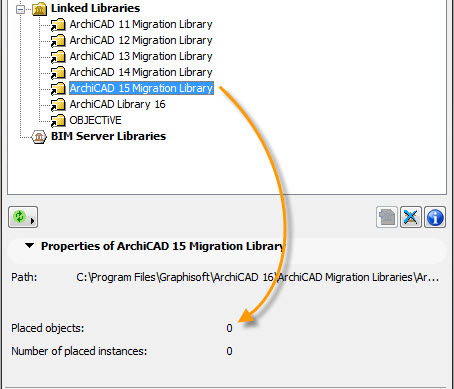This screenshot has width=454, height=389.
Task: Click folder icon of ArchiCAD 12 Migration Library
Action: click(x=58, y=40)
